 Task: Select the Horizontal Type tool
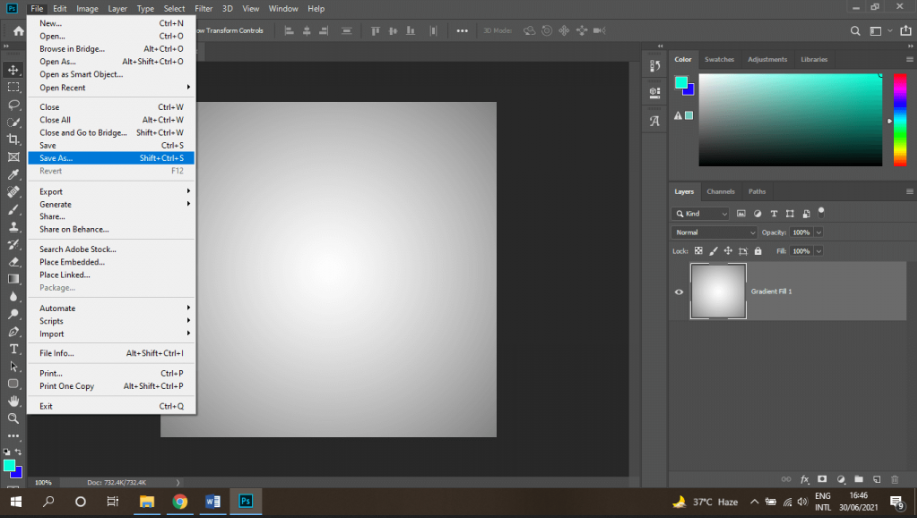13,349
